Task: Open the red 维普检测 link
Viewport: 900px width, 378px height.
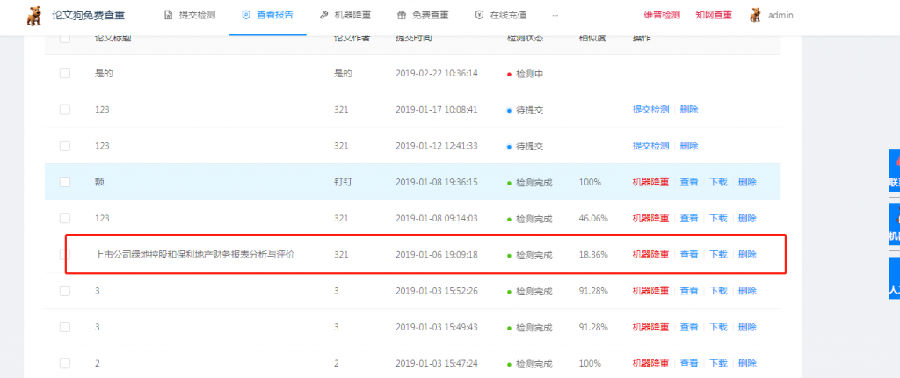Action: tap(661, 15)
